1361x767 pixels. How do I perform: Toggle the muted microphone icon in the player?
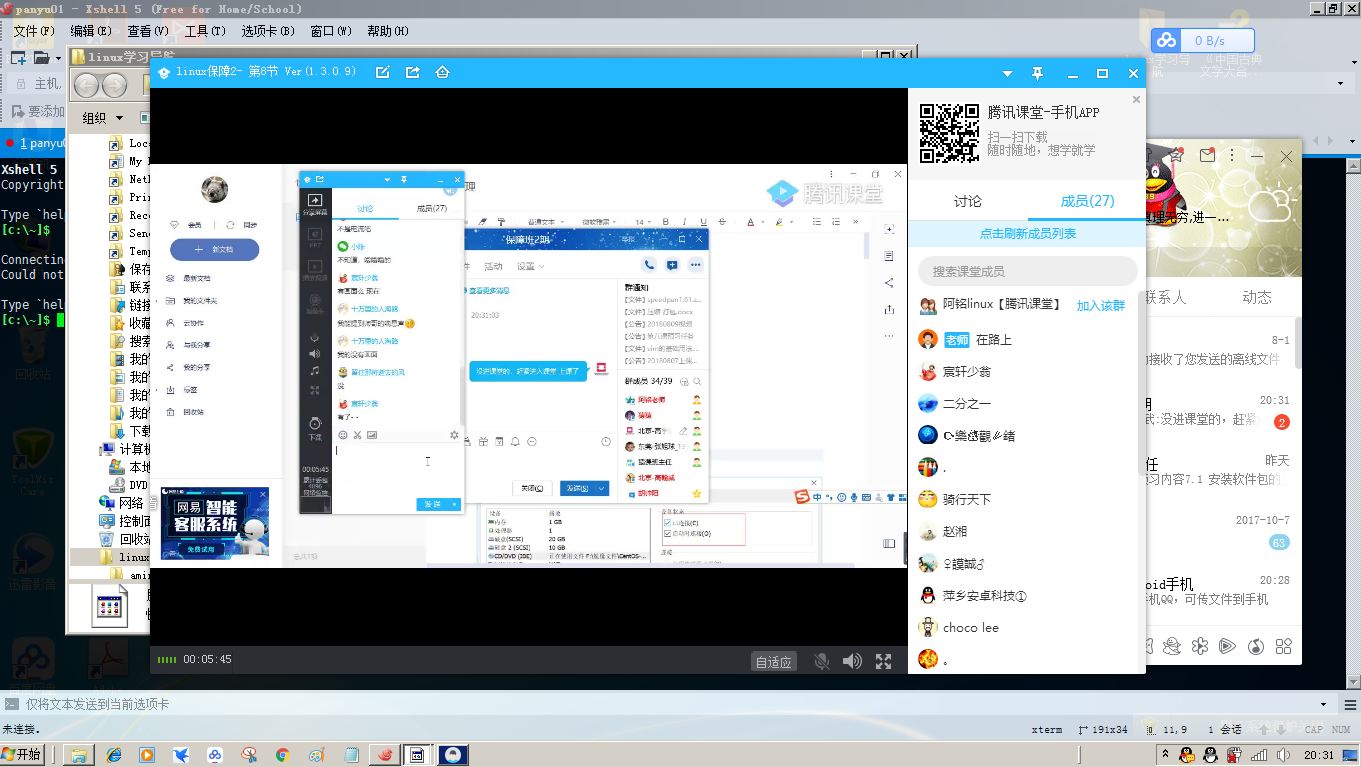click(x=822, y=661)
